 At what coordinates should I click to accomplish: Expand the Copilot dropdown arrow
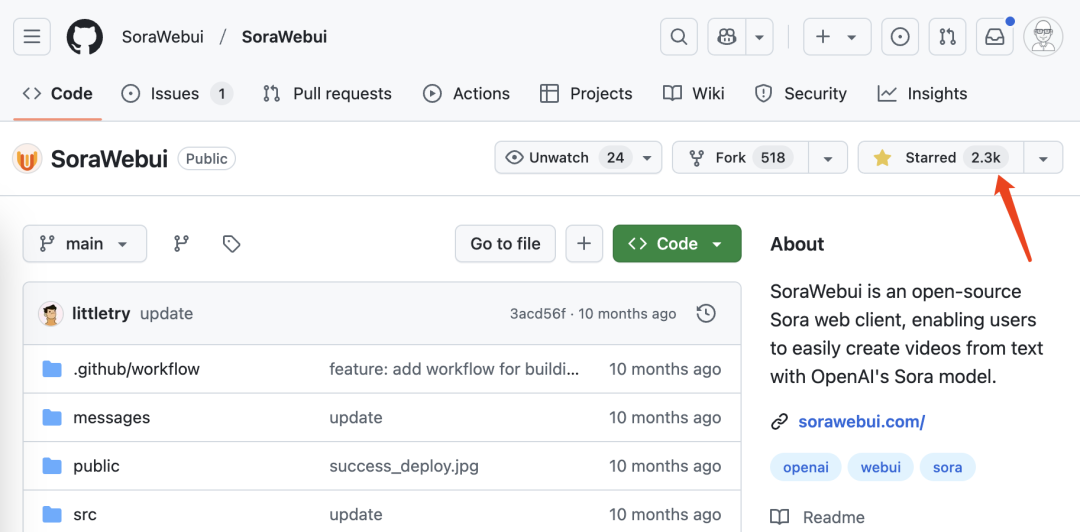tap(760, 37)
